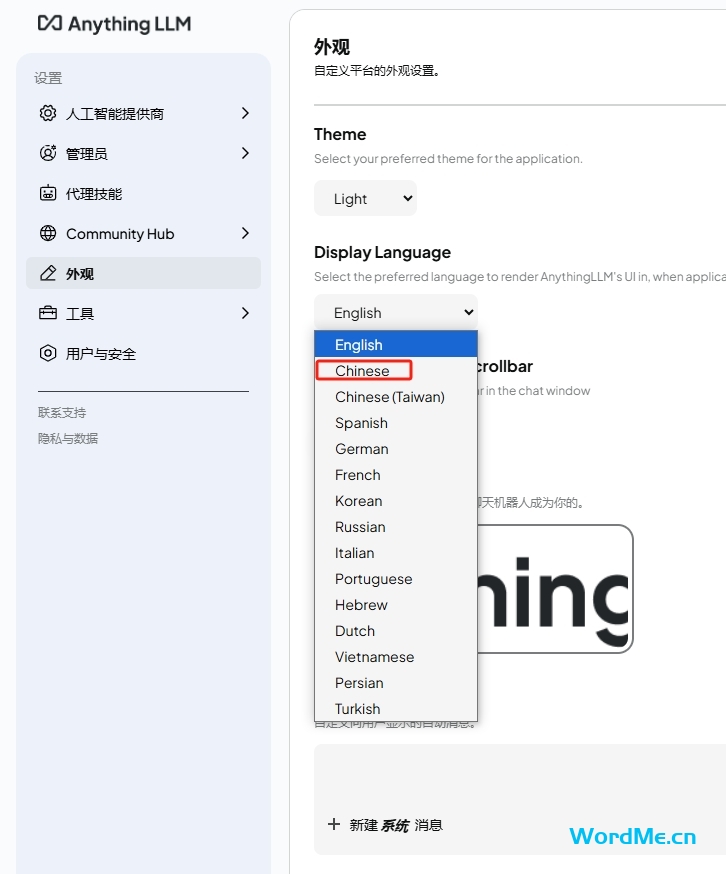
Task: Expand the 管理员 section chevron
Action: point(245,153)
